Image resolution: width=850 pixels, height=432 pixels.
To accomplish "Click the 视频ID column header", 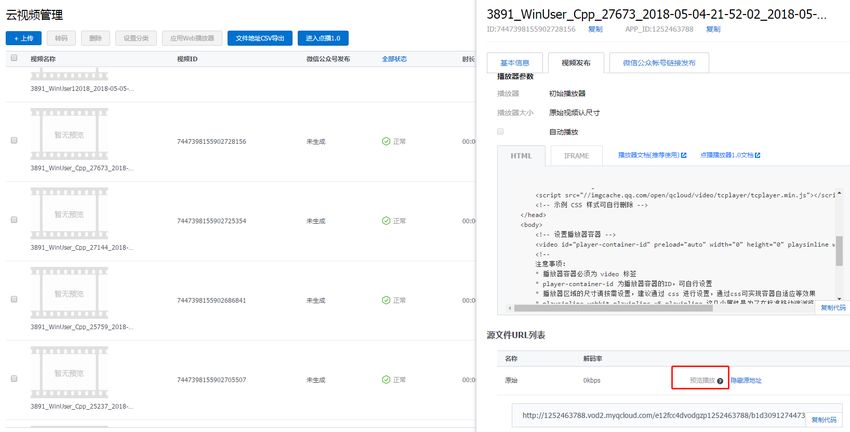I will 187,59.
